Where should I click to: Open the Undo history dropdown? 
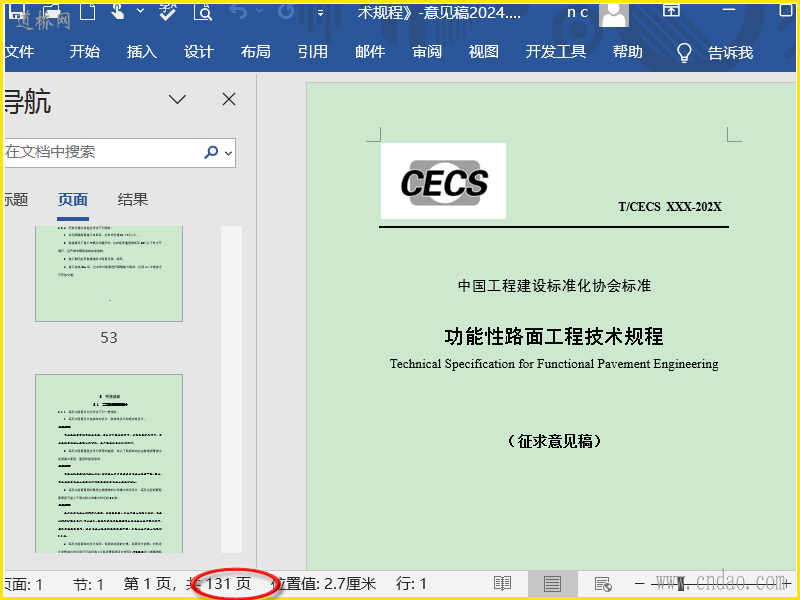[x=260, y=10]
